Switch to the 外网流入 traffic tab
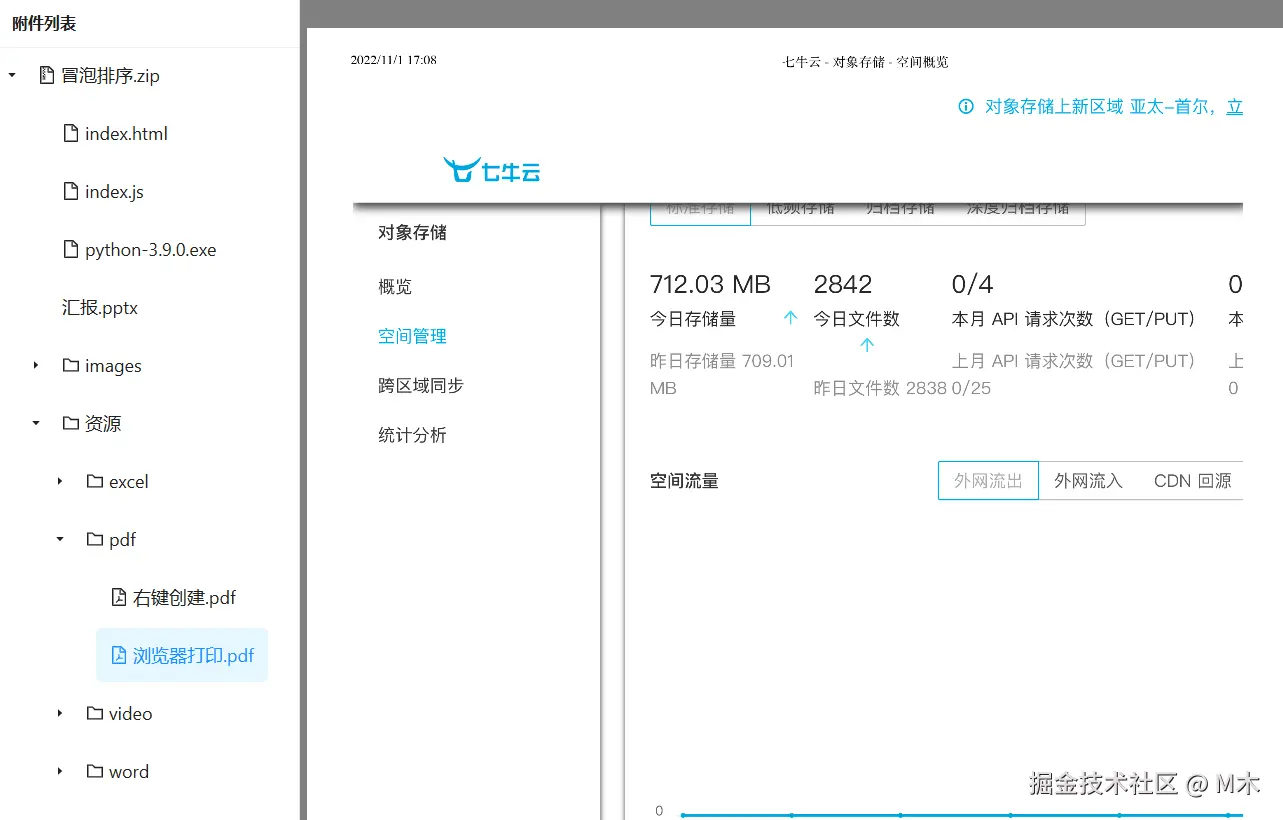This screenshot has width=1283, height=820. pos(1088,481)
